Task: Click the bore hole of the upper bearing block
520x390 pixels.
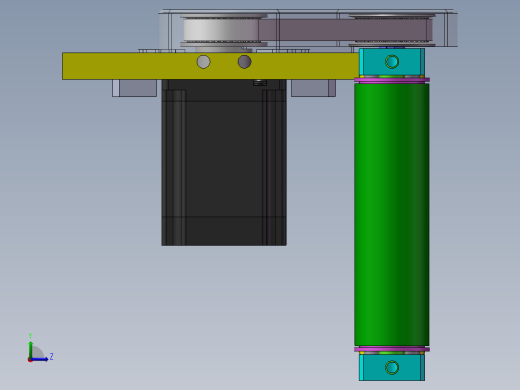Action: pyautogui.click(x=392, y=62)
